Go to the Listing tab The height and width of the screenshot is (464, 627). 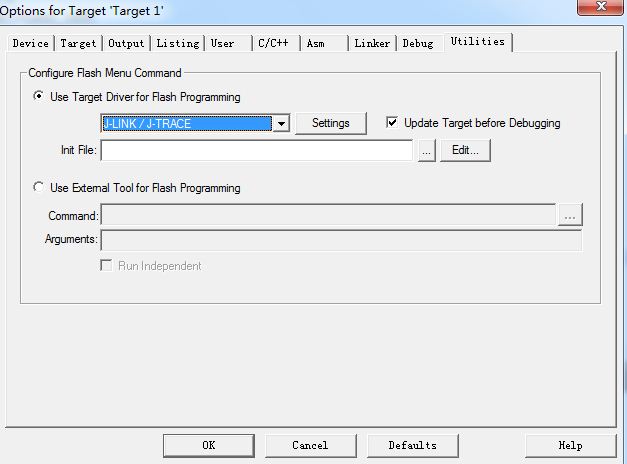(178, 43)
